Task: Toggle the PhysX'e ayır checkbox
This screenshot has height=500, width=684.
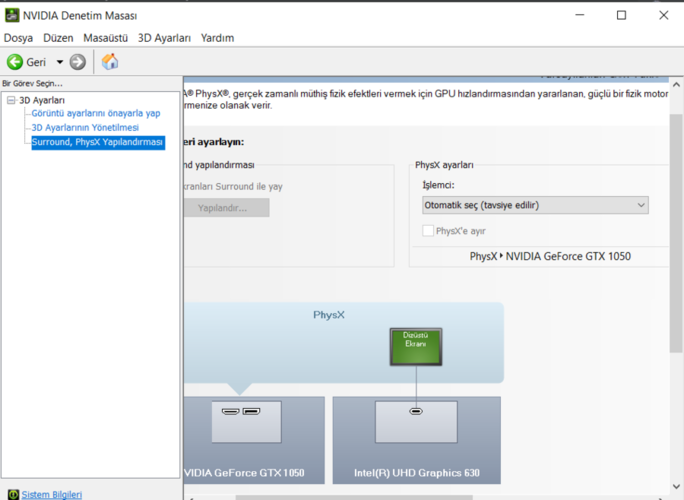Action: click(x=428, y=231)
